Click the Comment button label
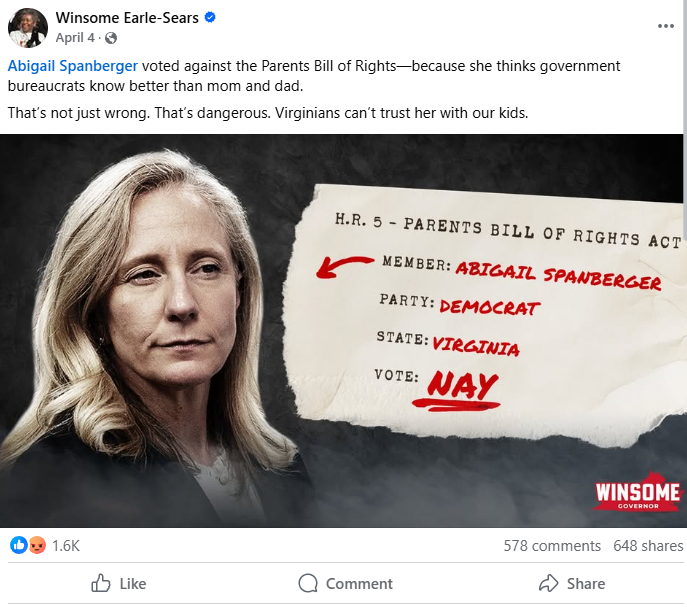Image resolution: width=687 pixels, height=607 pixels. coord(359,584)
